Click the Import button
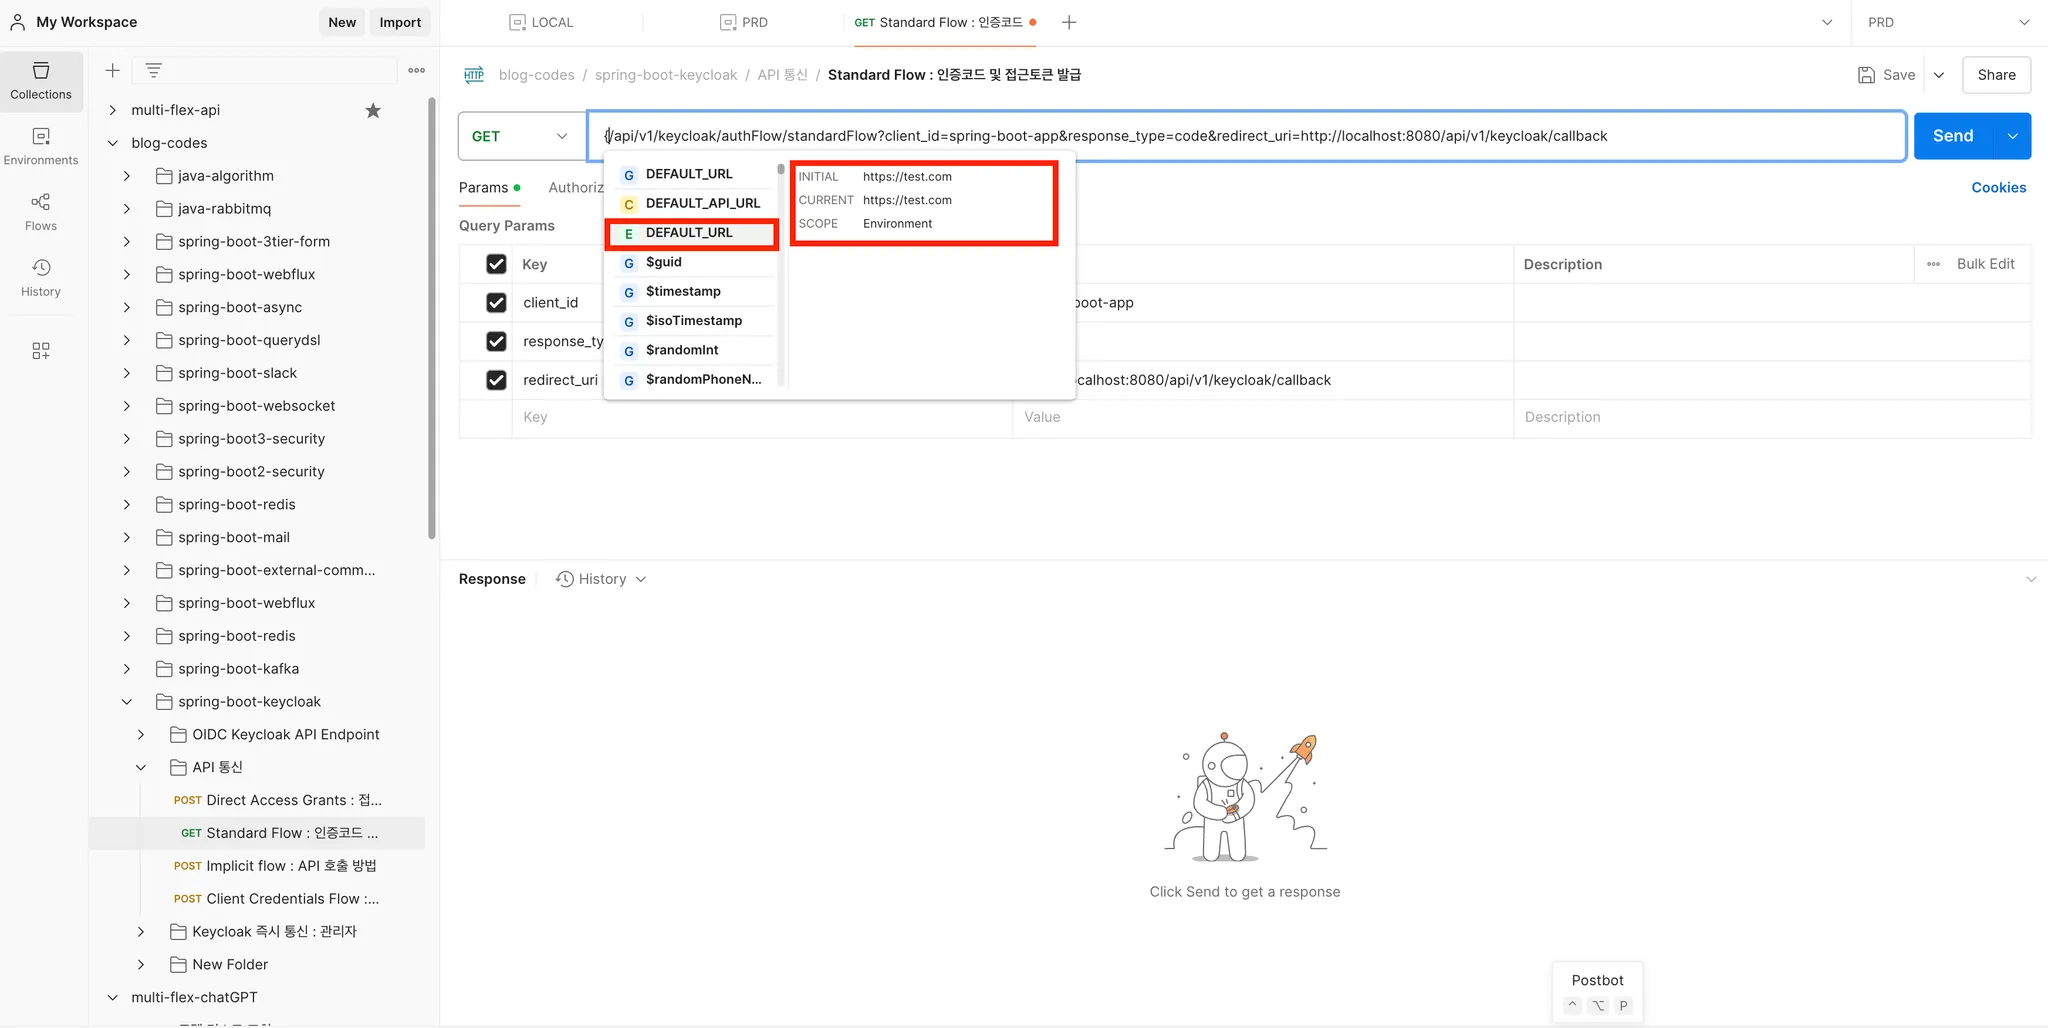The width and height of the screenshot is (2048, 1028). (400, 22)
